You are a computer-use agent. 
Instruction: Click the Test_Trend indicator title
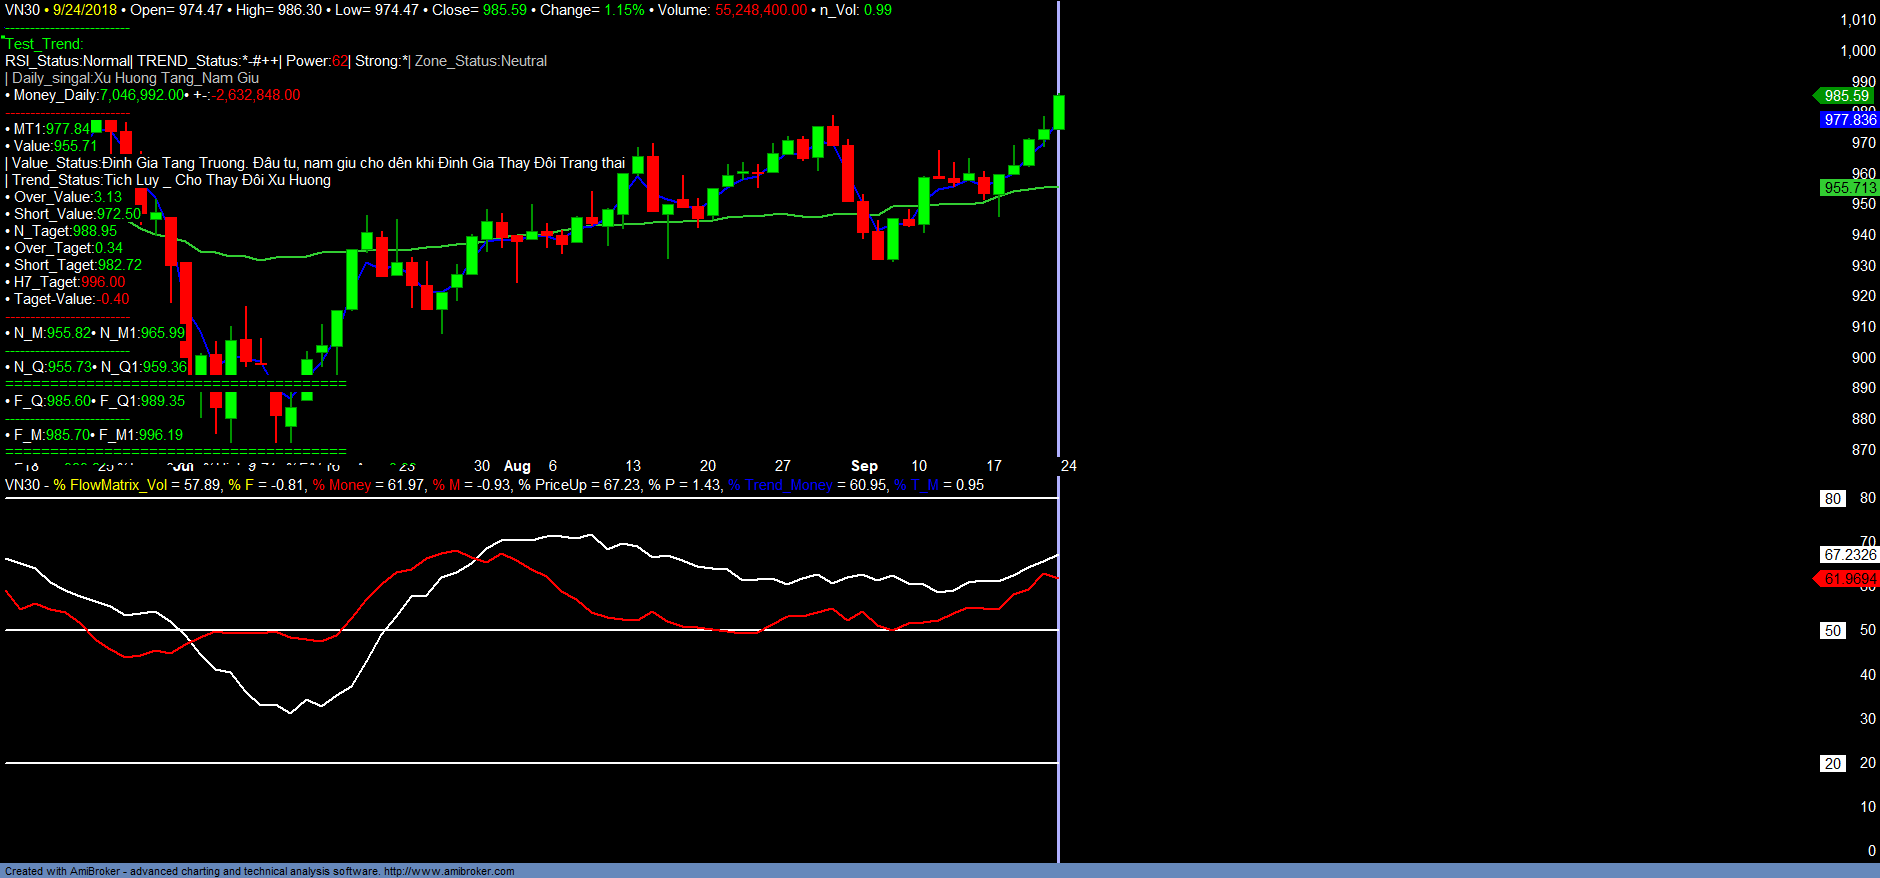pos(45,44)
